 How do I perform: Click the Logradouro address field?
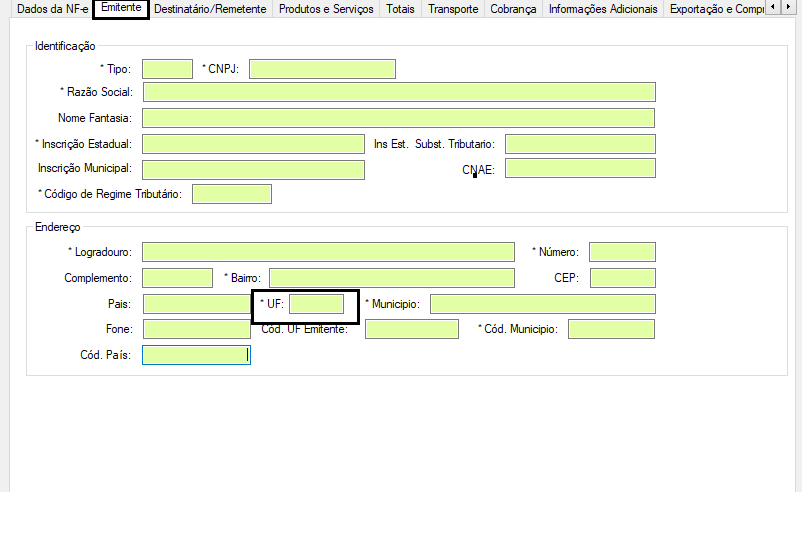point(328,252)
